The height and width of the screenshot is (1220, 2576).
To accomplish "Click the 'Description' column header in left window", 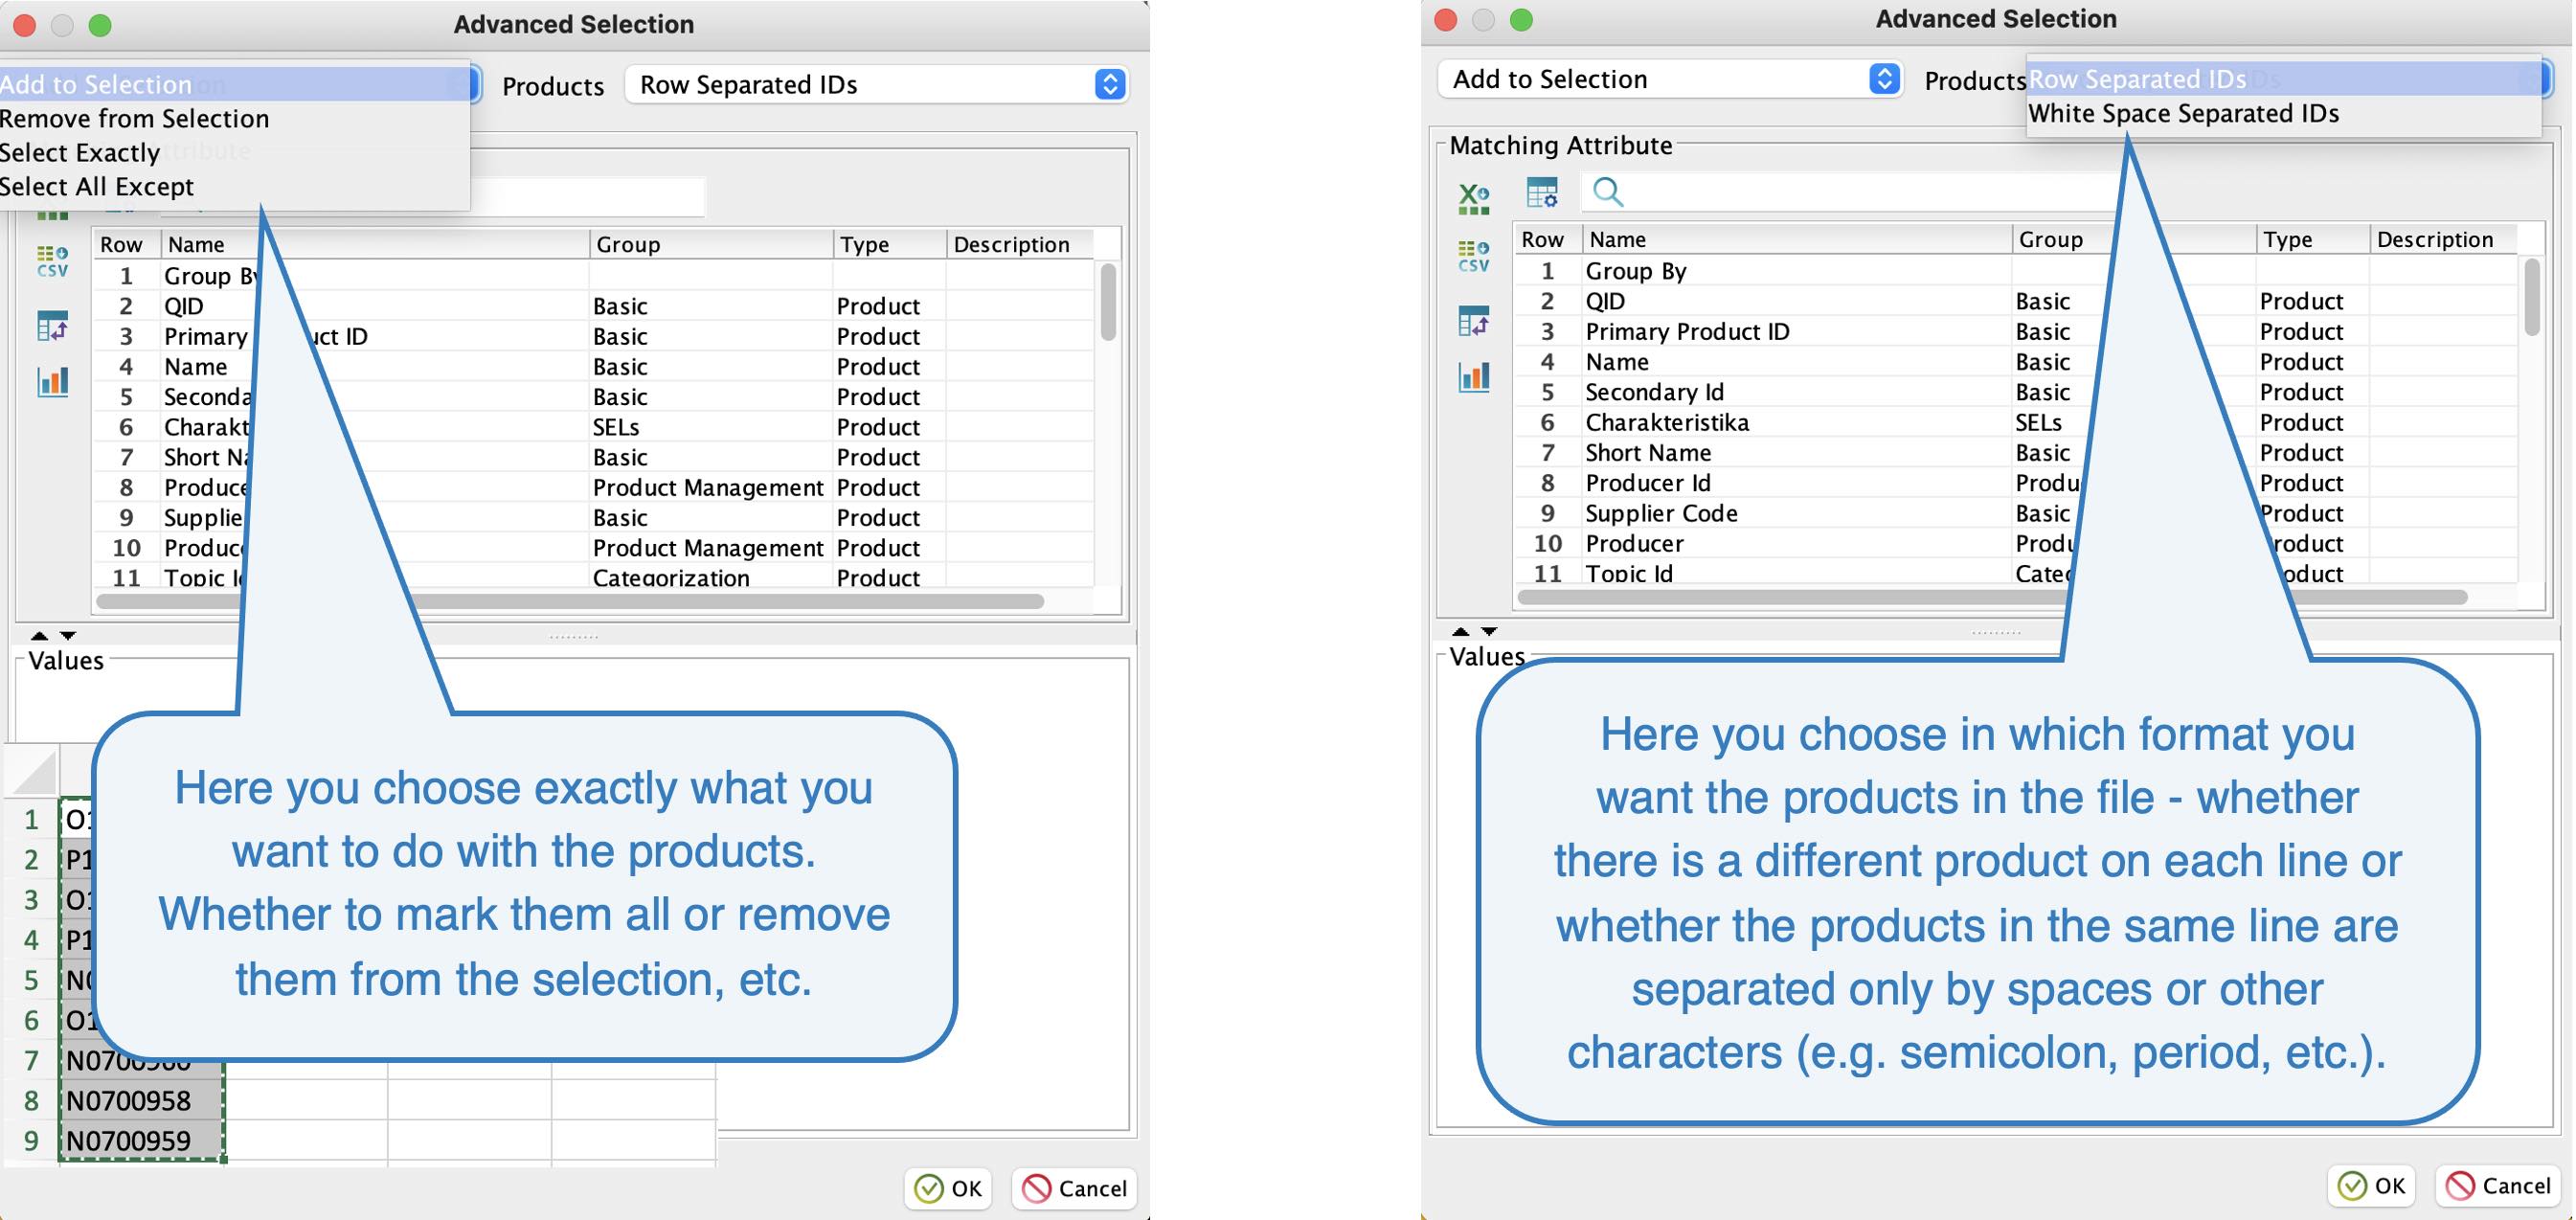I will 1020,244.
